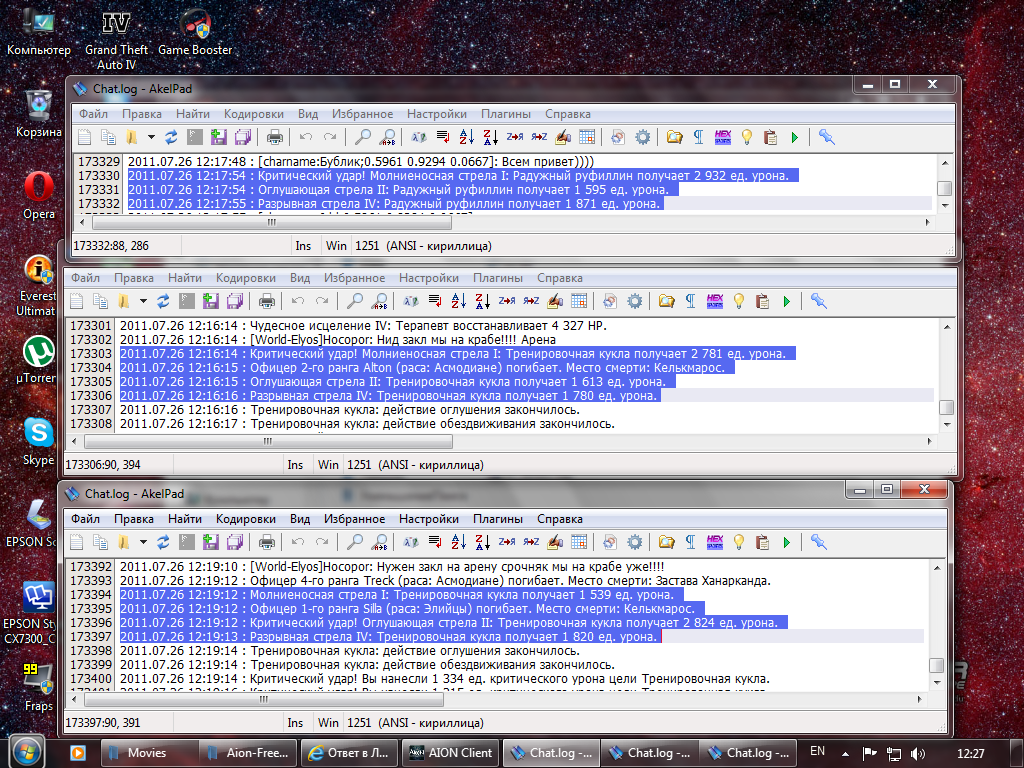
Task: Show hidden tray icons arrow
Action: (x=845, y=754)
